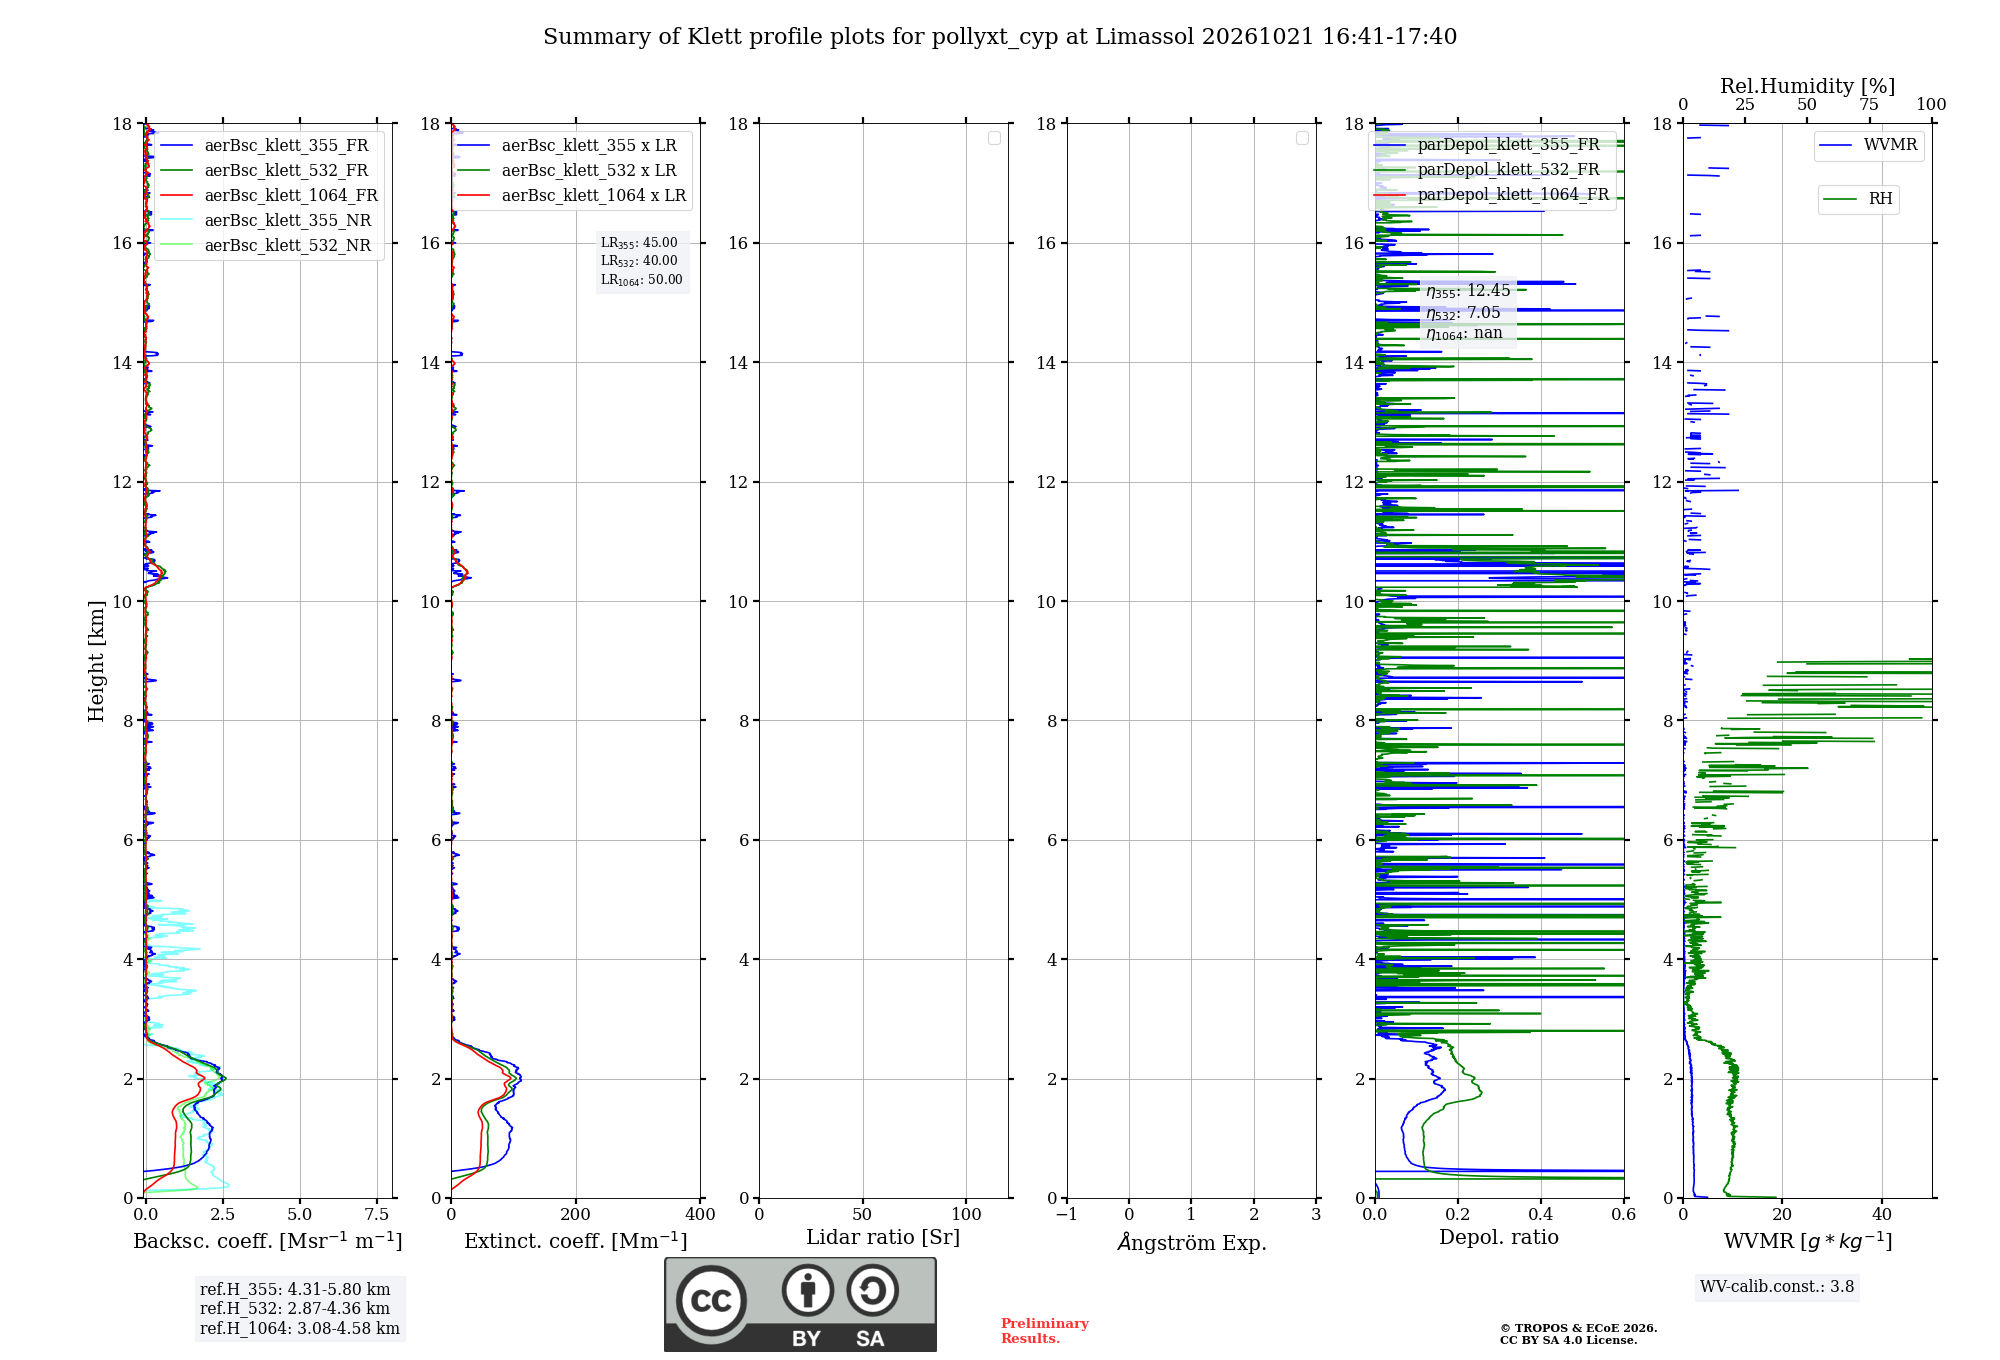This screenshot has width=2000, height=1360.
Task: Click the ref.H_1064: 3.08-4.58 km line
Action: pyautogui.click(x=300, y=1329)
